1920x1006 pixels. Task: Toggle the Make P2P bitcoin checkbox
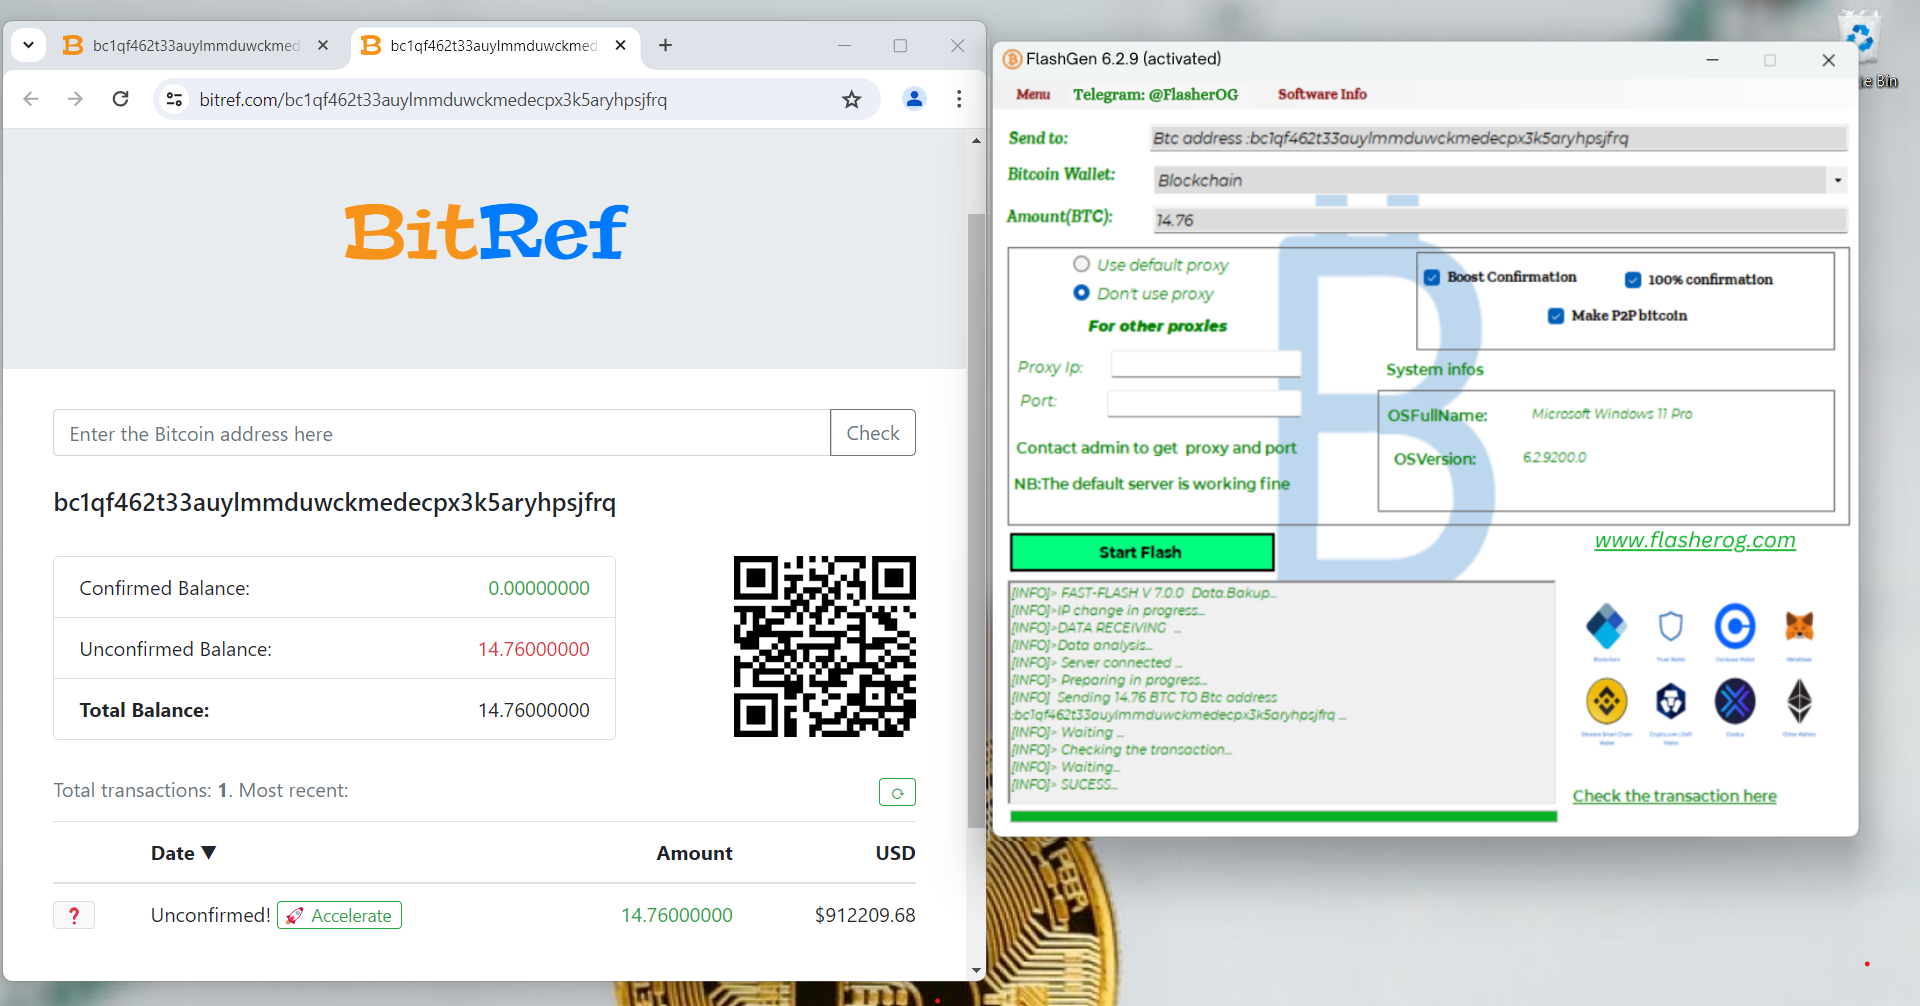click(x=1556, y=316)
